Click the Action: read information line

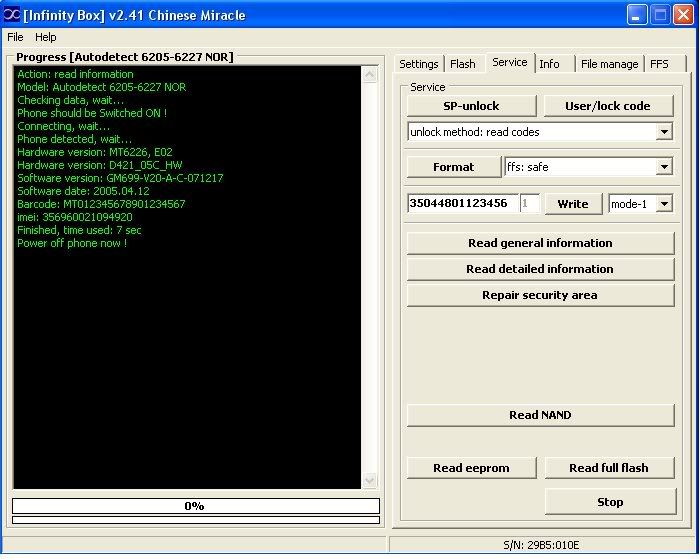75,74
